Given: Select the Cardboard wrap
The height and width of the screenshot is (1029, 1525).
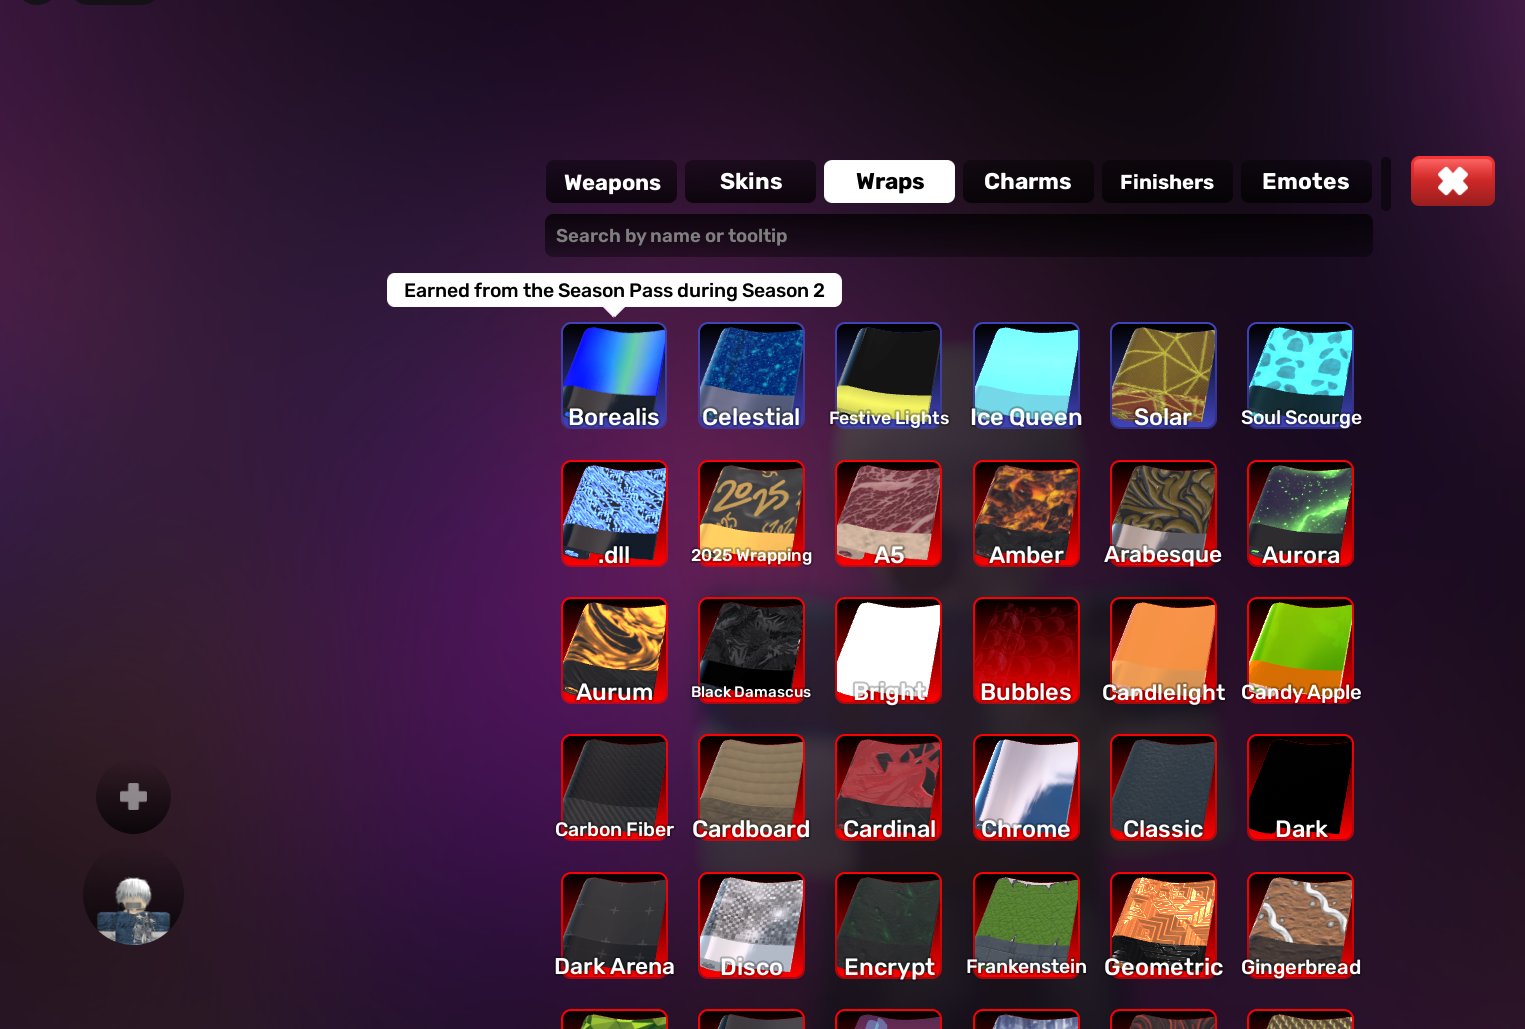Looking at the screenshot, I should (751, 787).
